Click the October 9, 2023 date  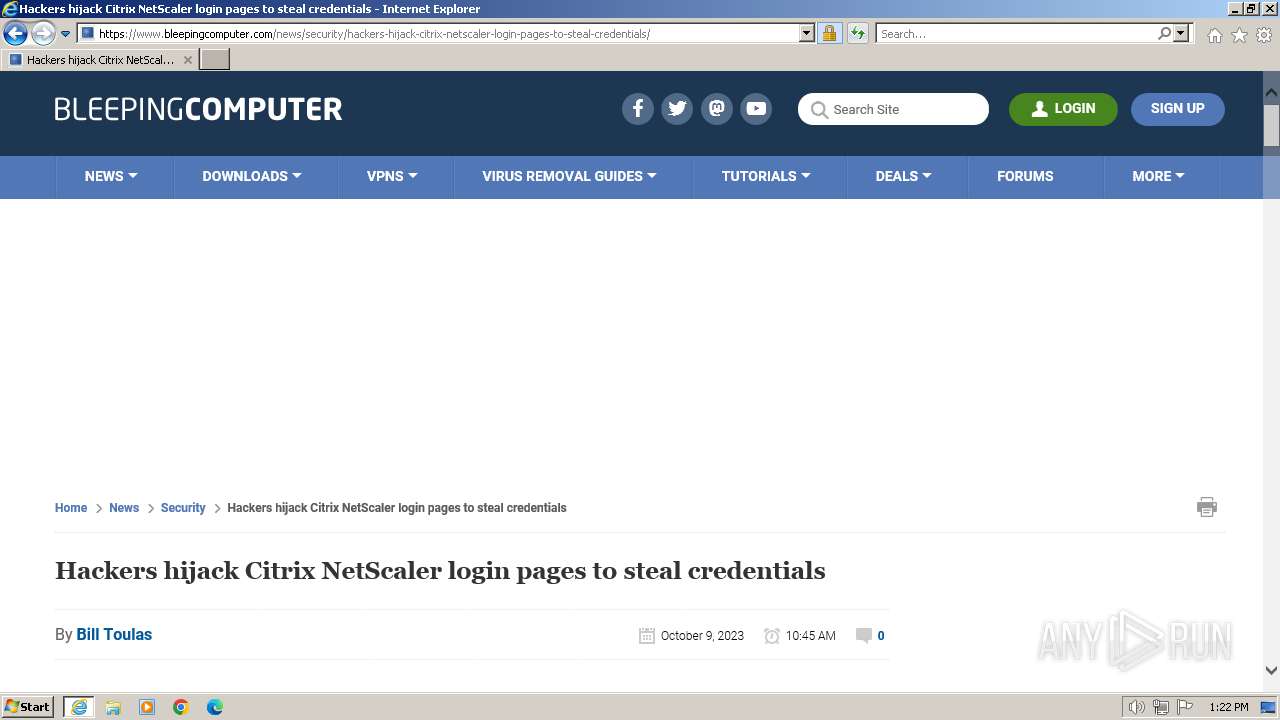click(x=702, y=636)
